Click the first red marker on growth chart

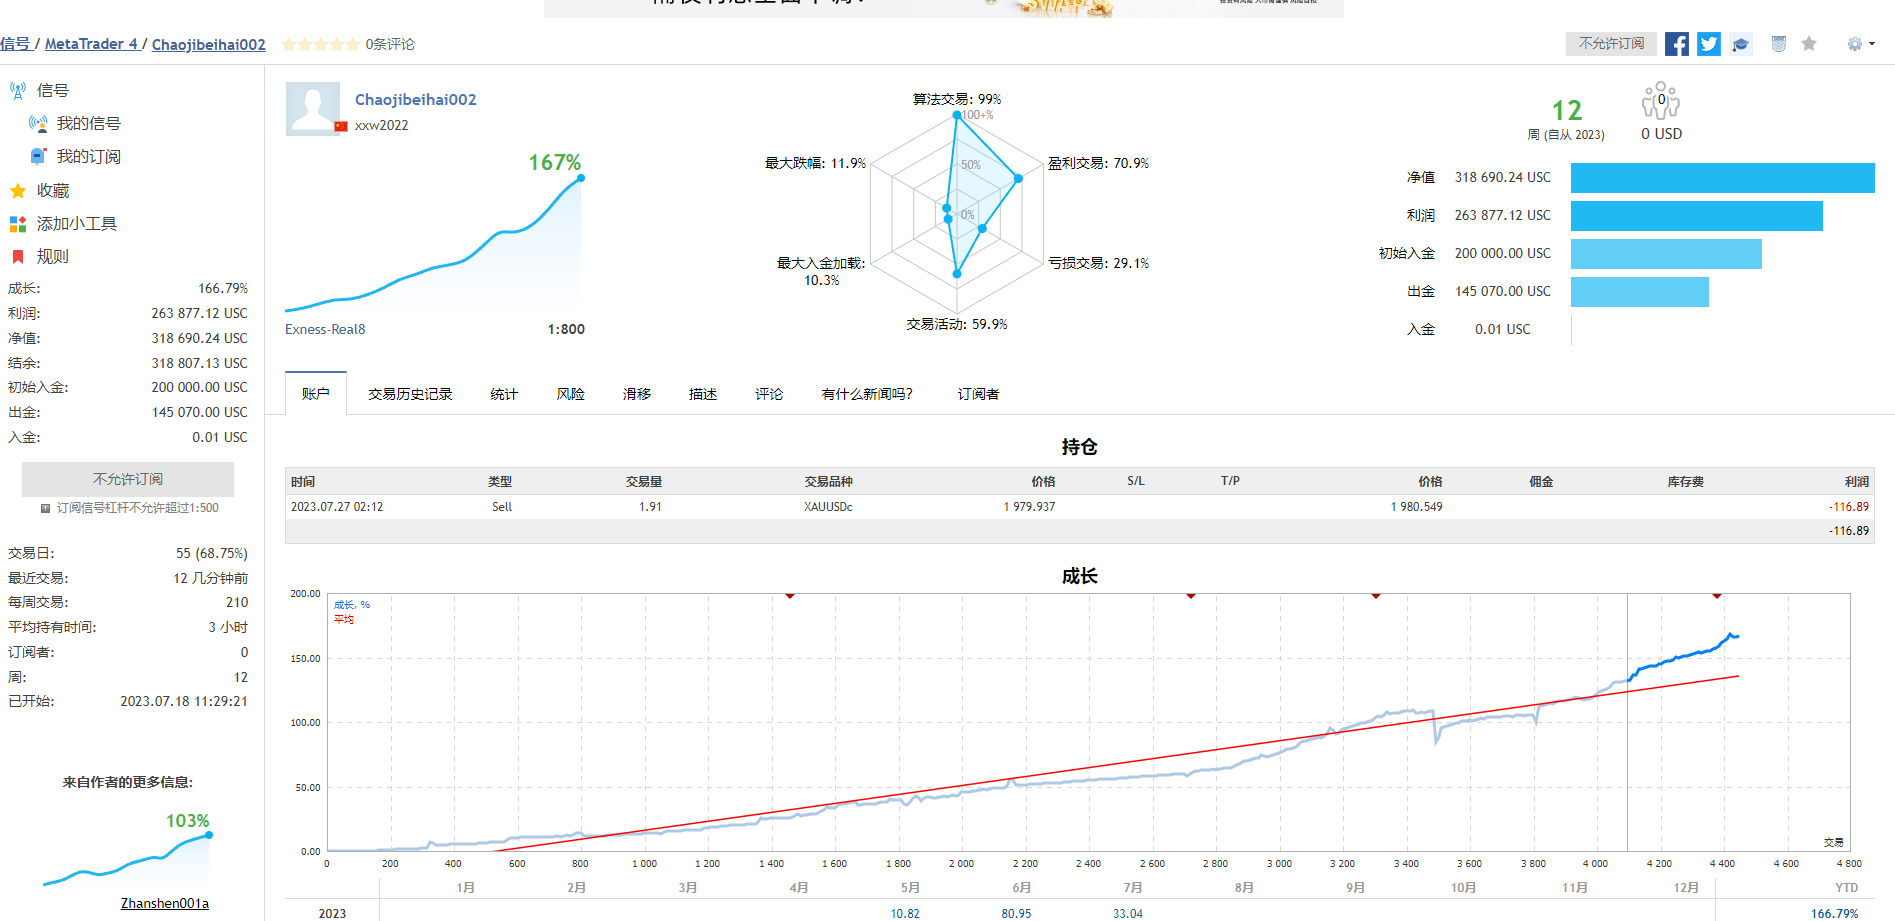(790, 596)
